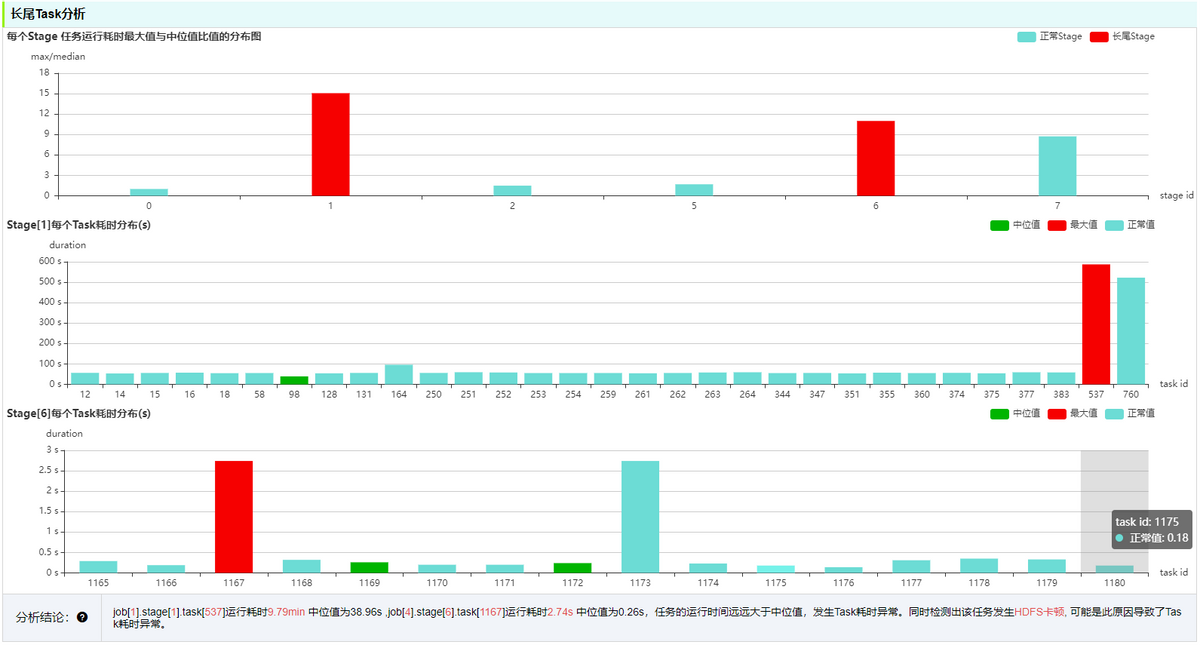Viewport: 1200px width, 645px height.
Task: Click the 长尾Task分析 section header
Action: coord(48,14)
